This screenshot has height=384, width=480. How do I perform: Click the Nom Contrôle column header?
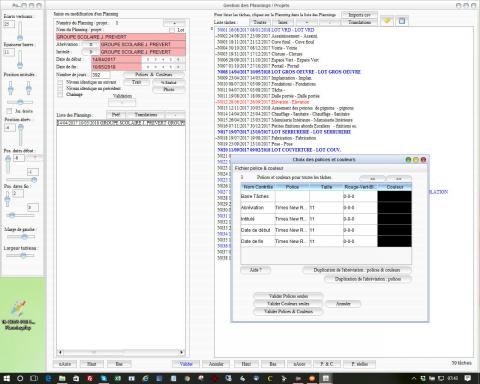258,187
